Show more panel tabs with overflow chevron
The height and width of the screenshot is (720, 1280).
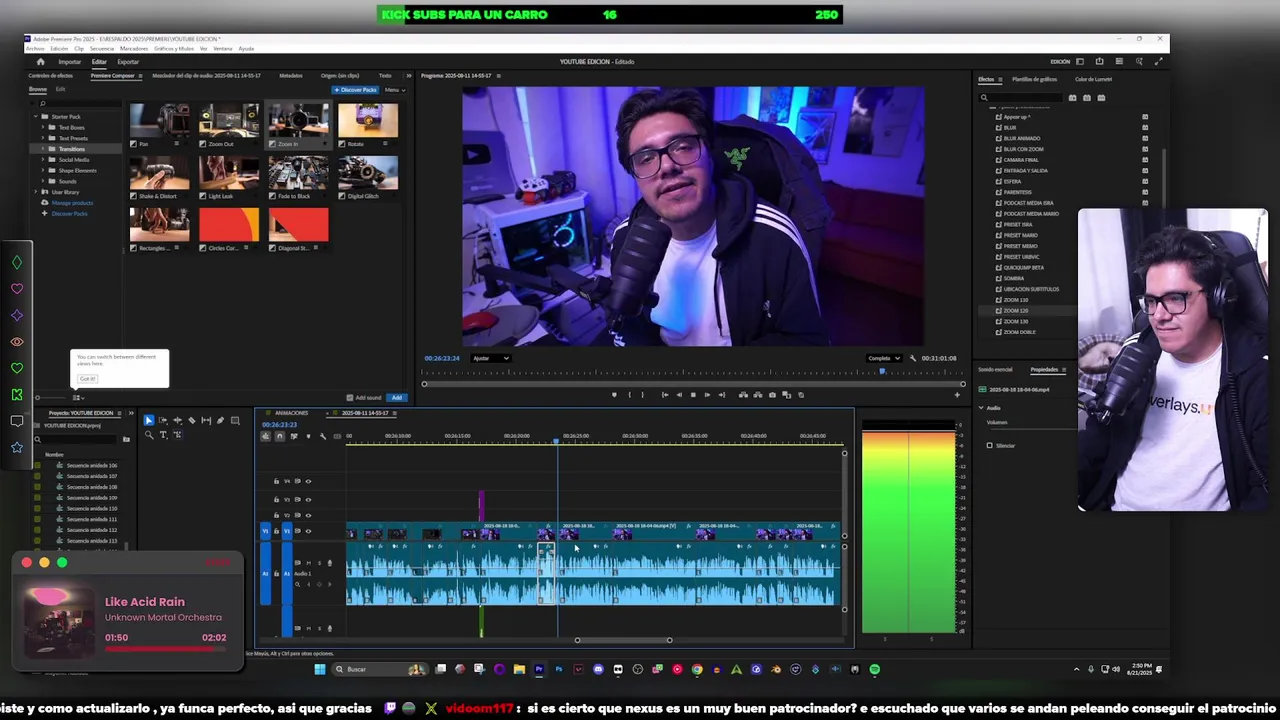pyautogui.click(x=408, y=76)
